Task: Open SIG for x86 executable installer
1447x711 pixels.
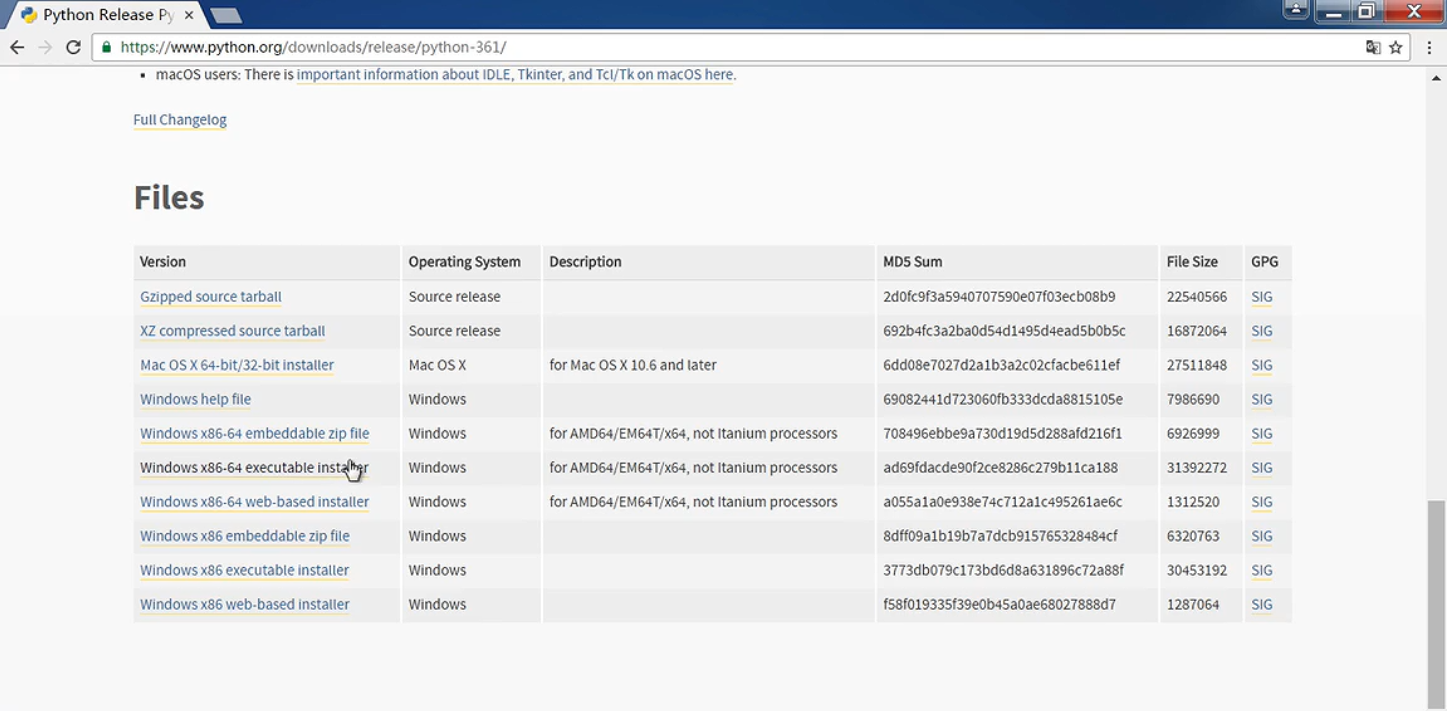Action: 1262,570
